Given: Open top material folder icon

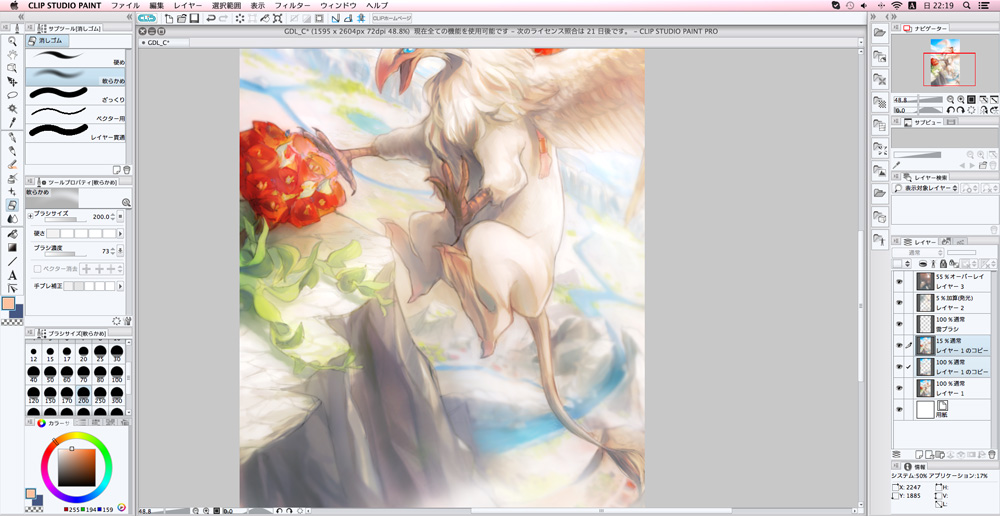Looking at the screenshot, I should [880, 32].
